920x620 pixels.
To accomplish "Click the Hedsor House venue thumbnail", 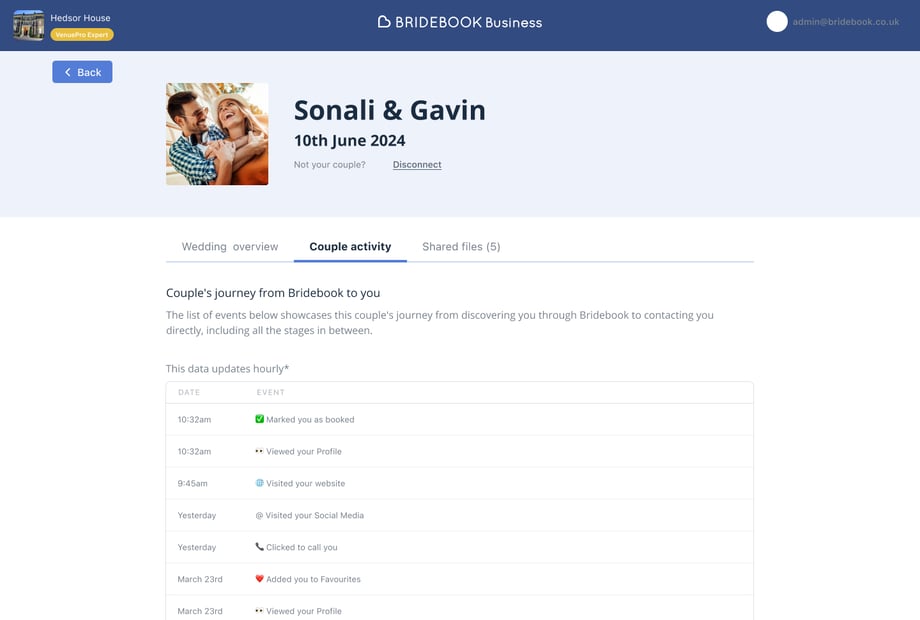I will click(28, 25).
